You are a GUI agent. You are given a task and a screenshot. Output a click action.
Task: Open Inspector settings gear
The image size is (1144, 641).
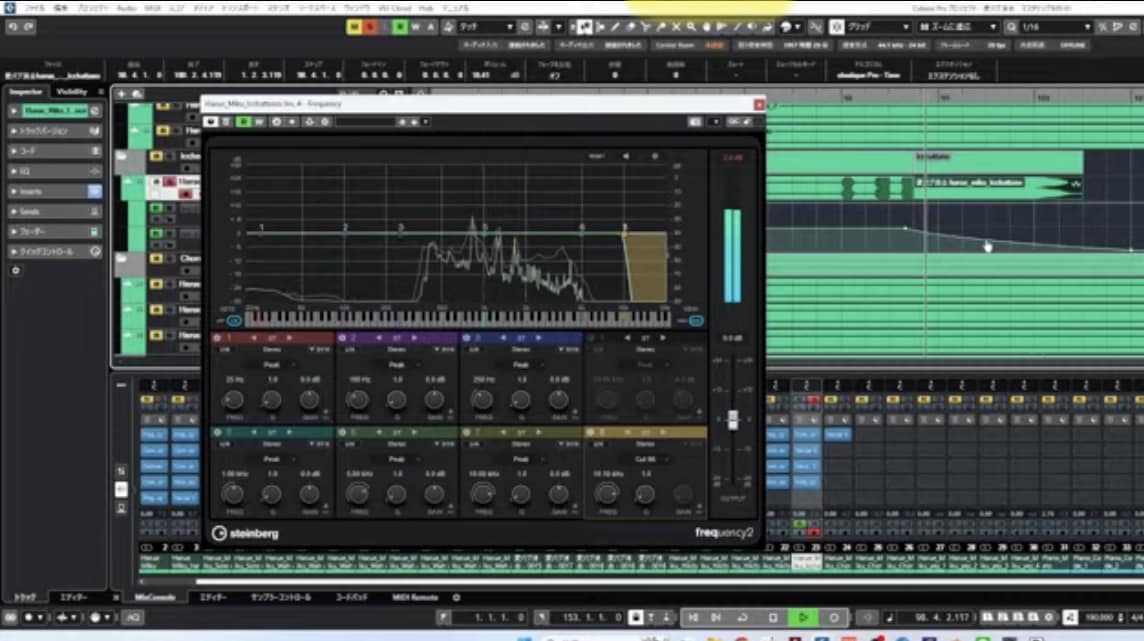[x=16, y=271]
